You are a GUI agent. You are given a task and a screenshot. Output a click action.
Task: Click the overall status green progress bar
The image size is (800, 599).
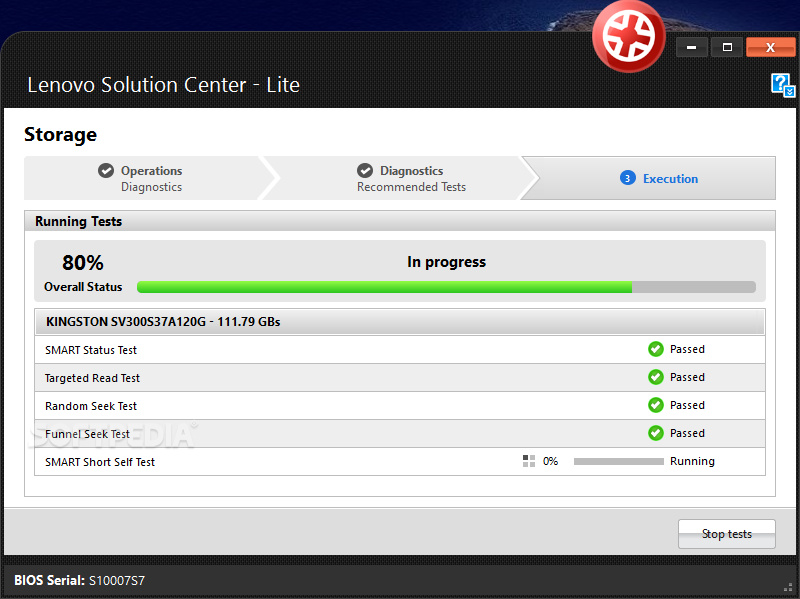pos(446,287)
